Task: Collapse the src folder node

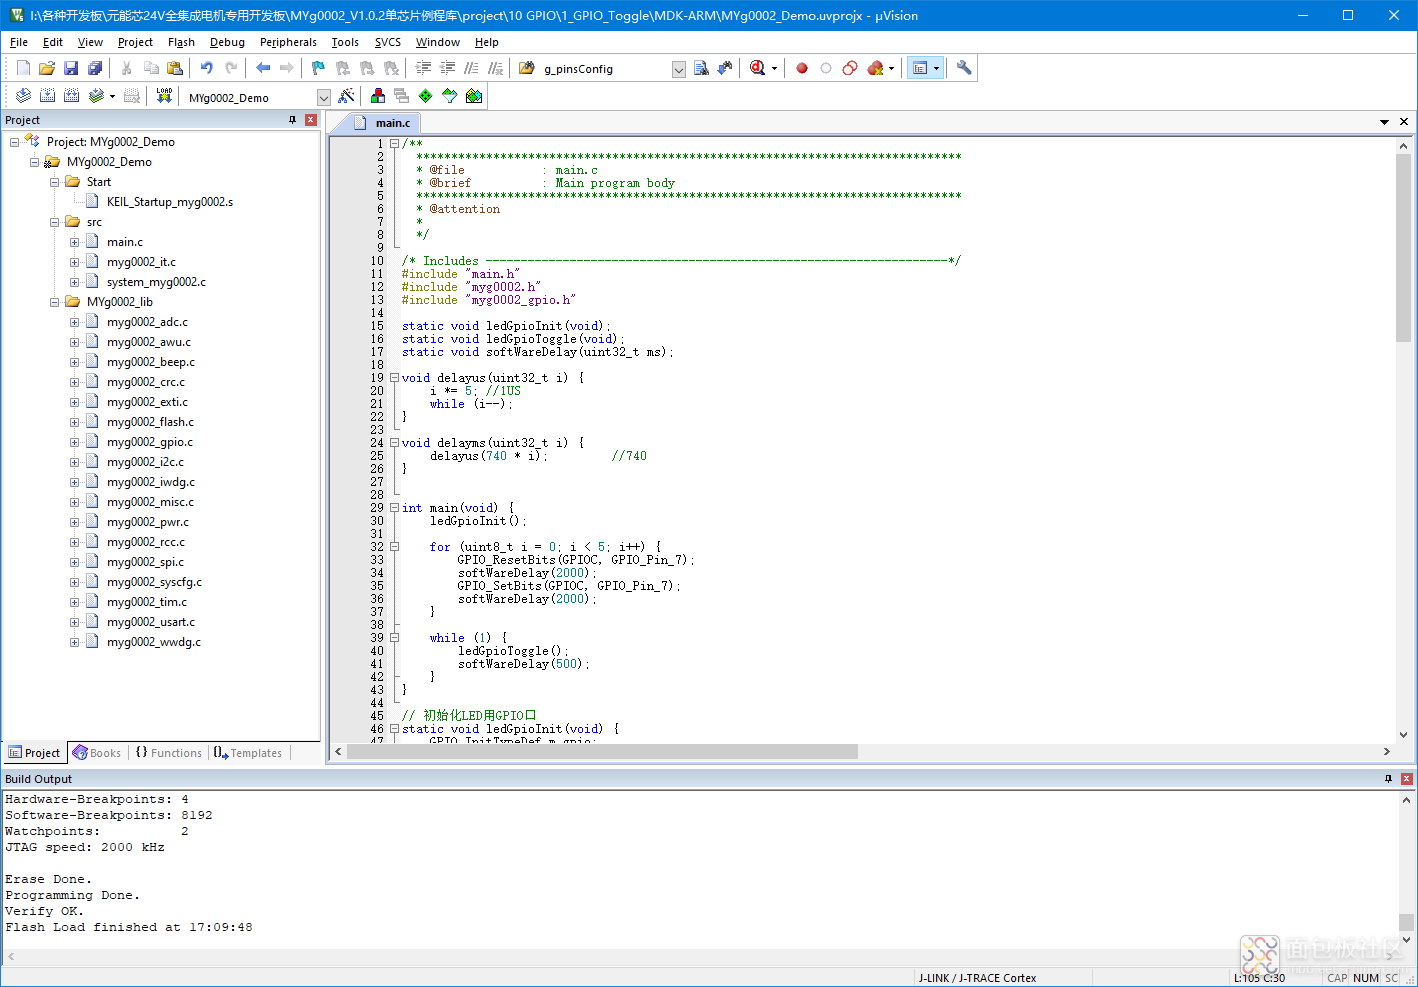Action: [54, 222]
